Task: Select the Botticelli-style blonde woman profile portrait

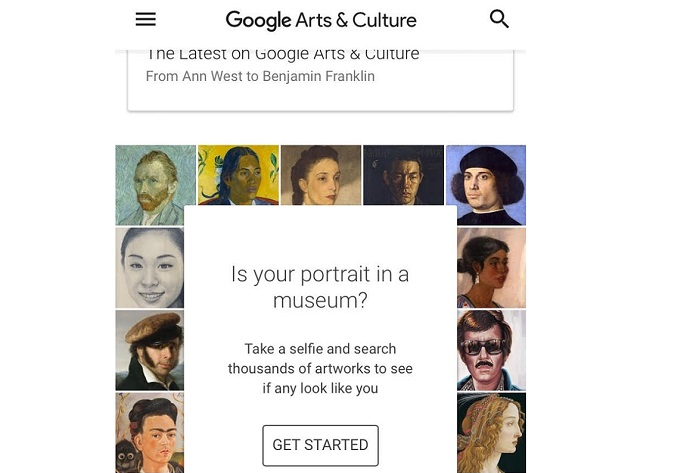Action: (x=491, y=432)
